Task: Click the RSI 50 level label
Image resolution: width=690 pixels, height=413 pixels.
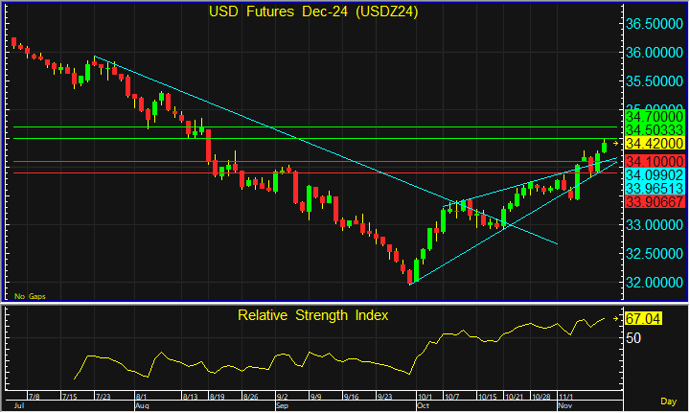Action: 633,338
